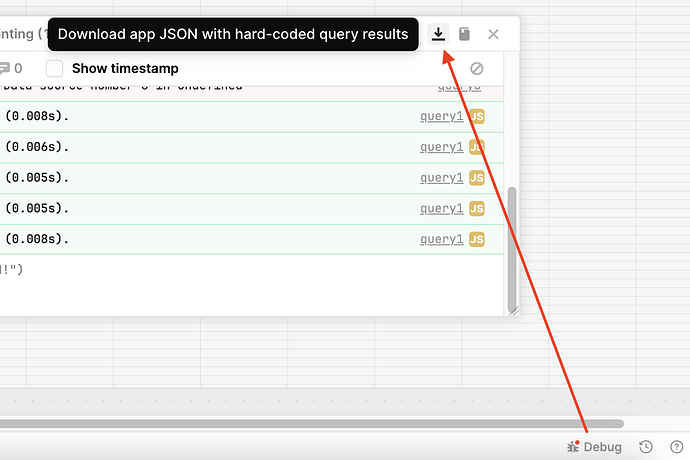Screen dimensions: 690x460
Task: Select the (0.006s). log entry text
Action: tap(37, 147)
